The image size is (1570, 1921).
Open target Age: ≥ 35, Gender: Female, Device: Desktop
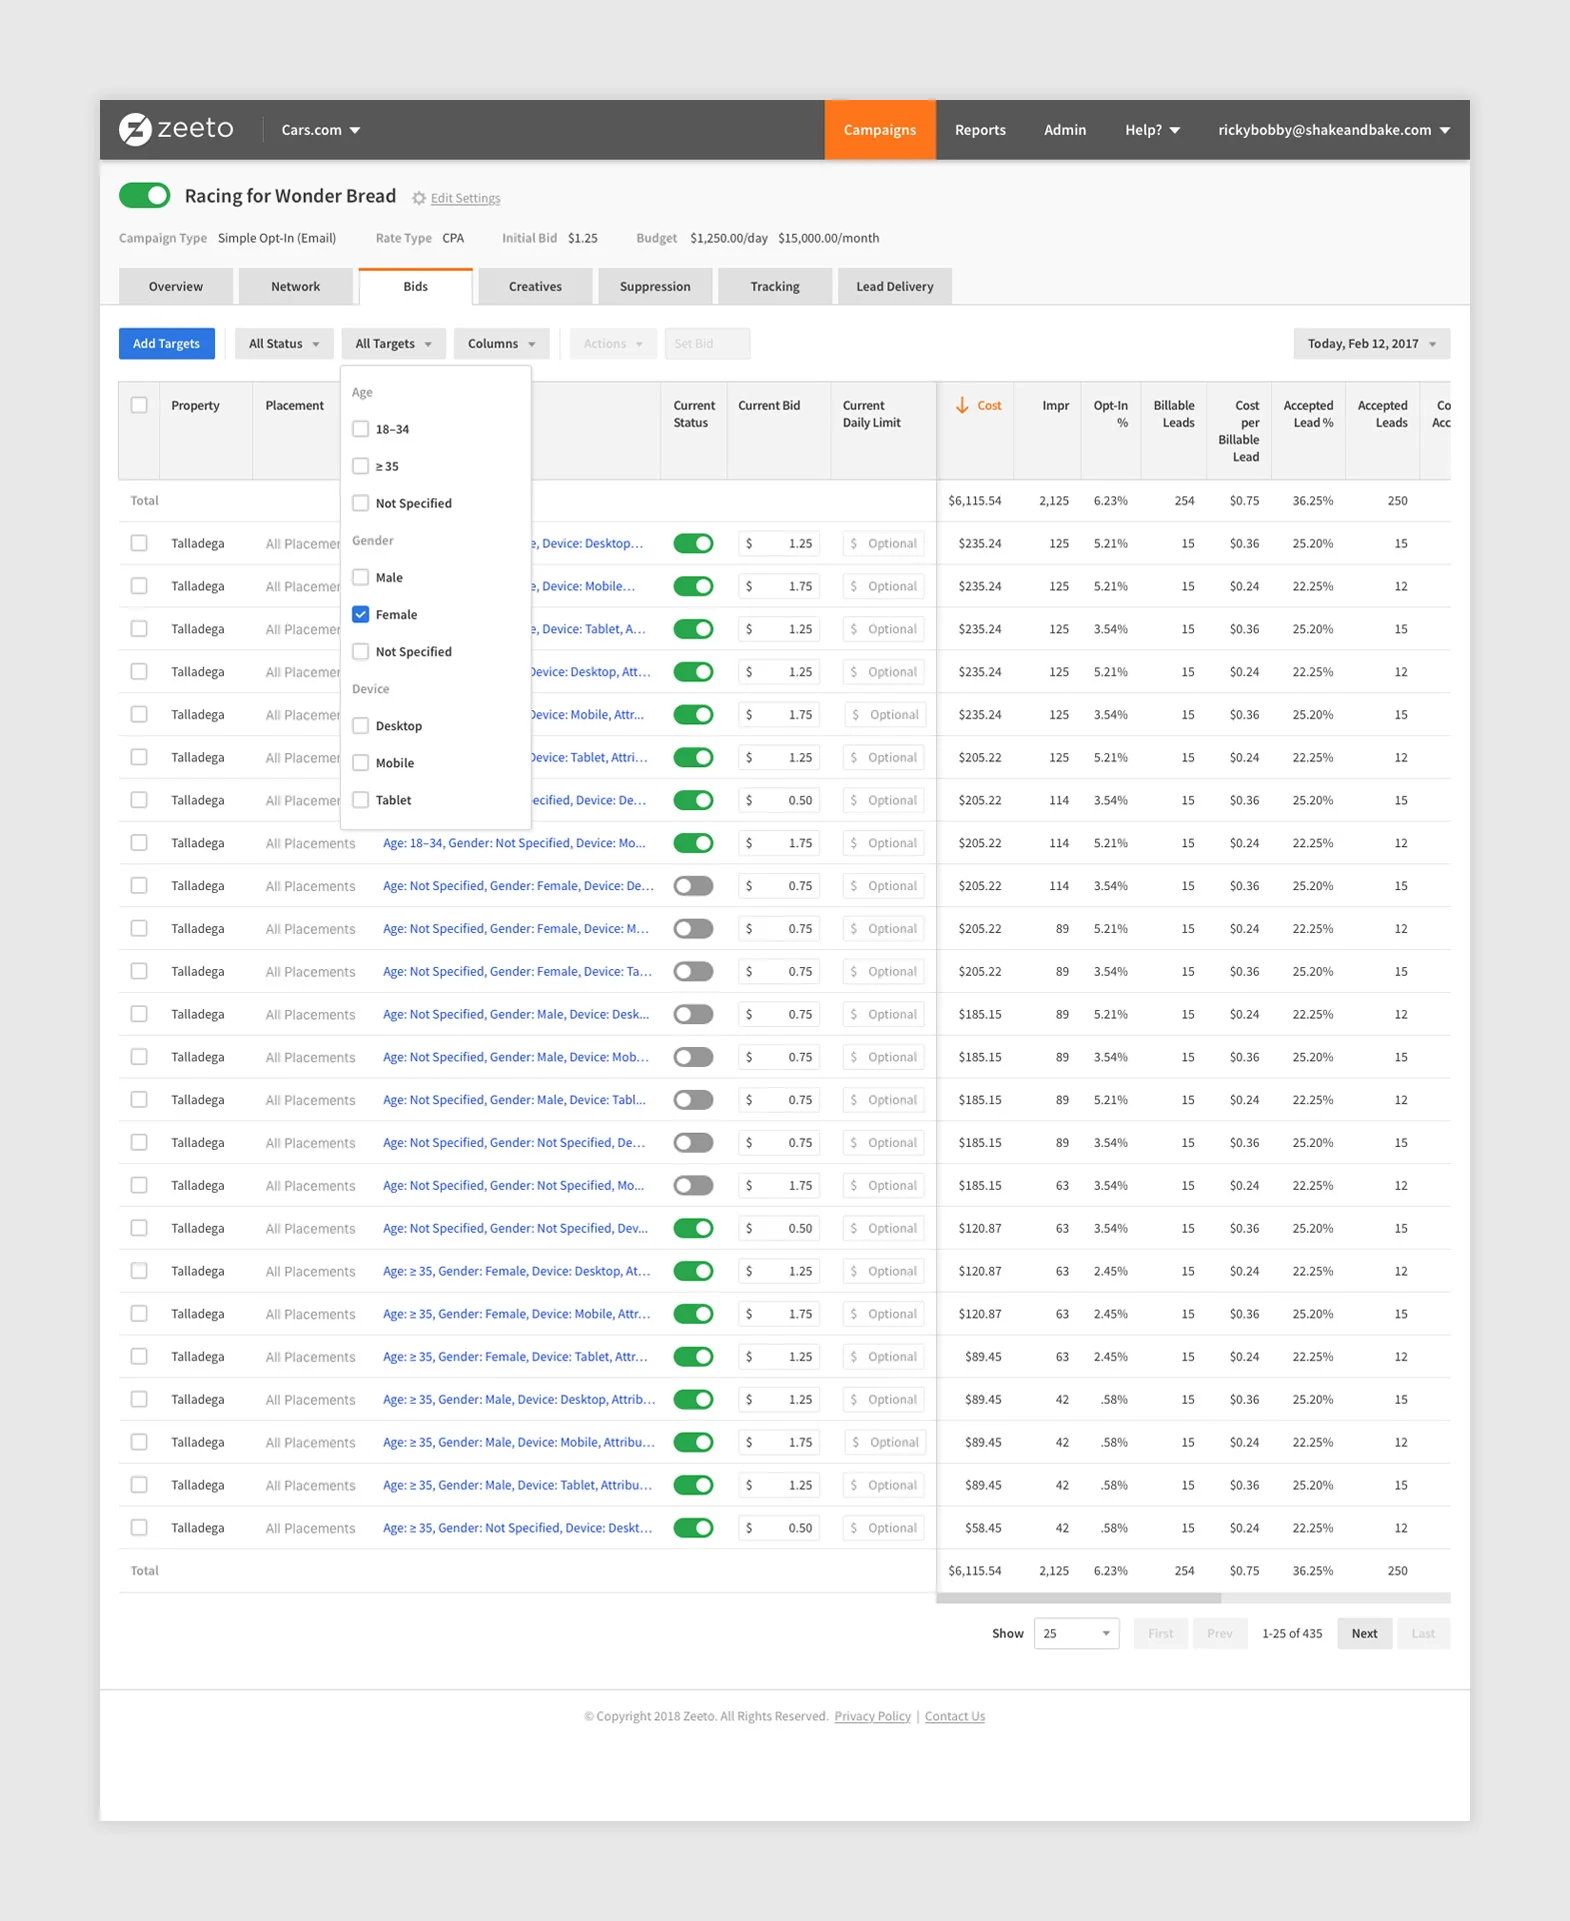517,1271
